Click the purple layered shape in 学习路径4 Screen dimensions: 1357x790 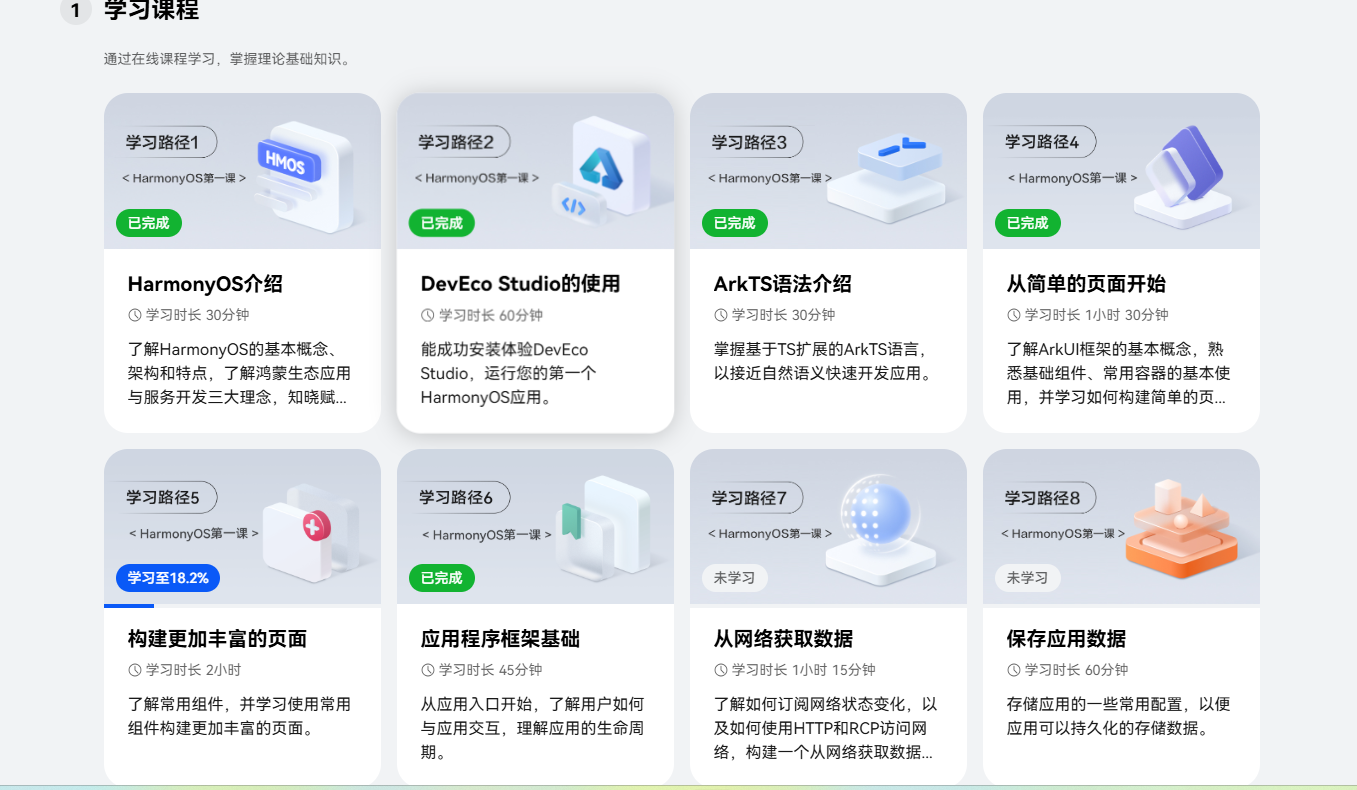[x=1183, y=176]
